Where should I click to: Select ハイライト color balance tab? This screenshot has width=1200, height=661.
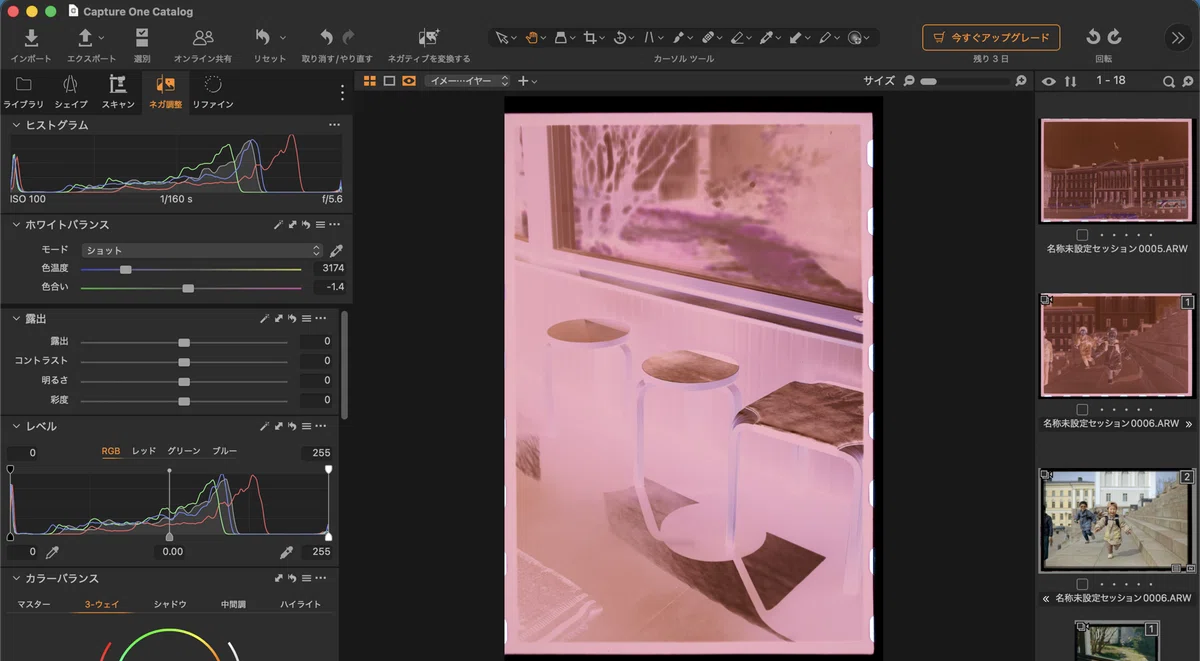pos(300,605)
